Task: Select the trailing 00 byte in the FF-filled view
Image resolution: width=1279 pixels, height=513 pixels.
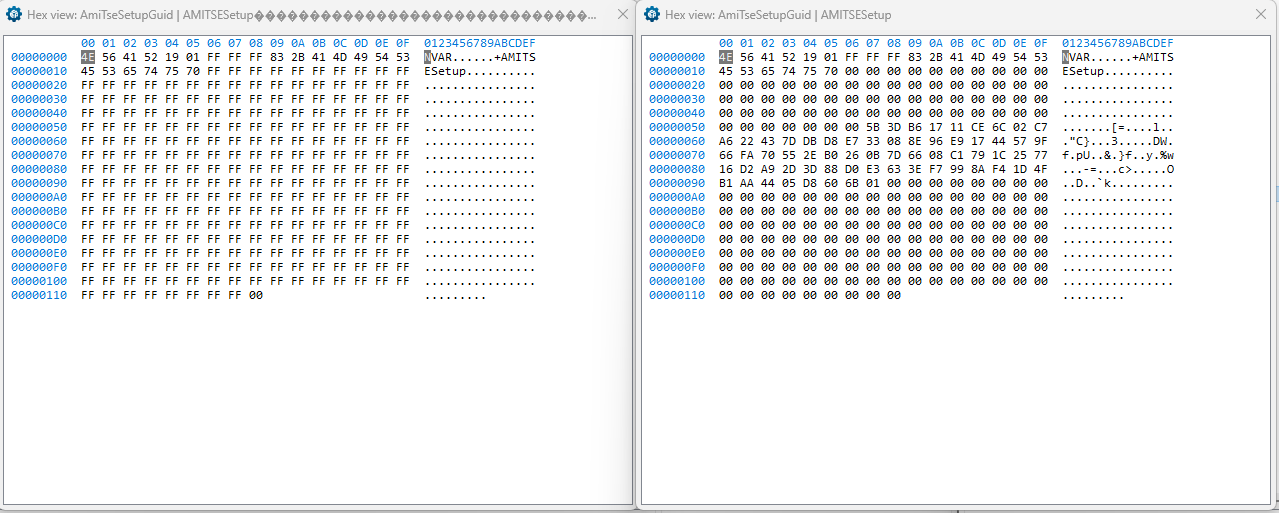Action: [x=256, y=295]
